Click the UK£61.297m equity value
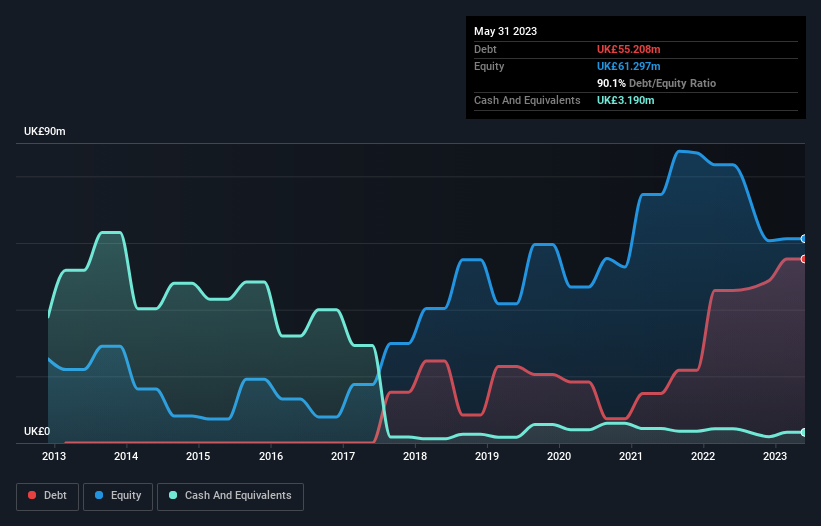The width and height of the screenshot is (821, 526). (628, 66)
